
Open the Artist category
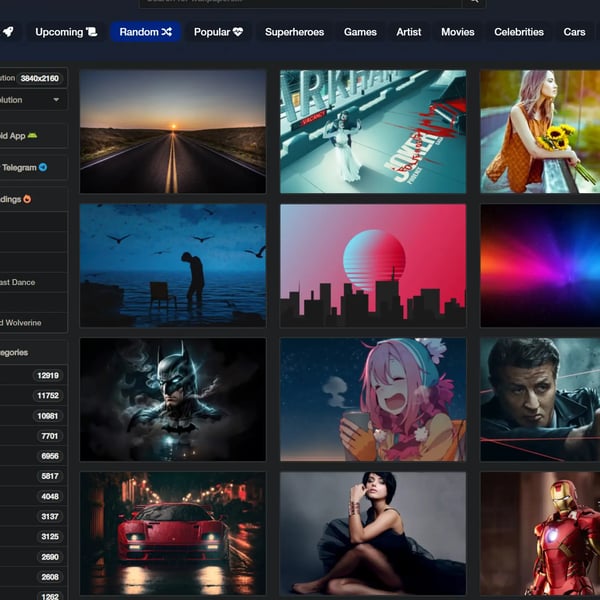[409, 32]
